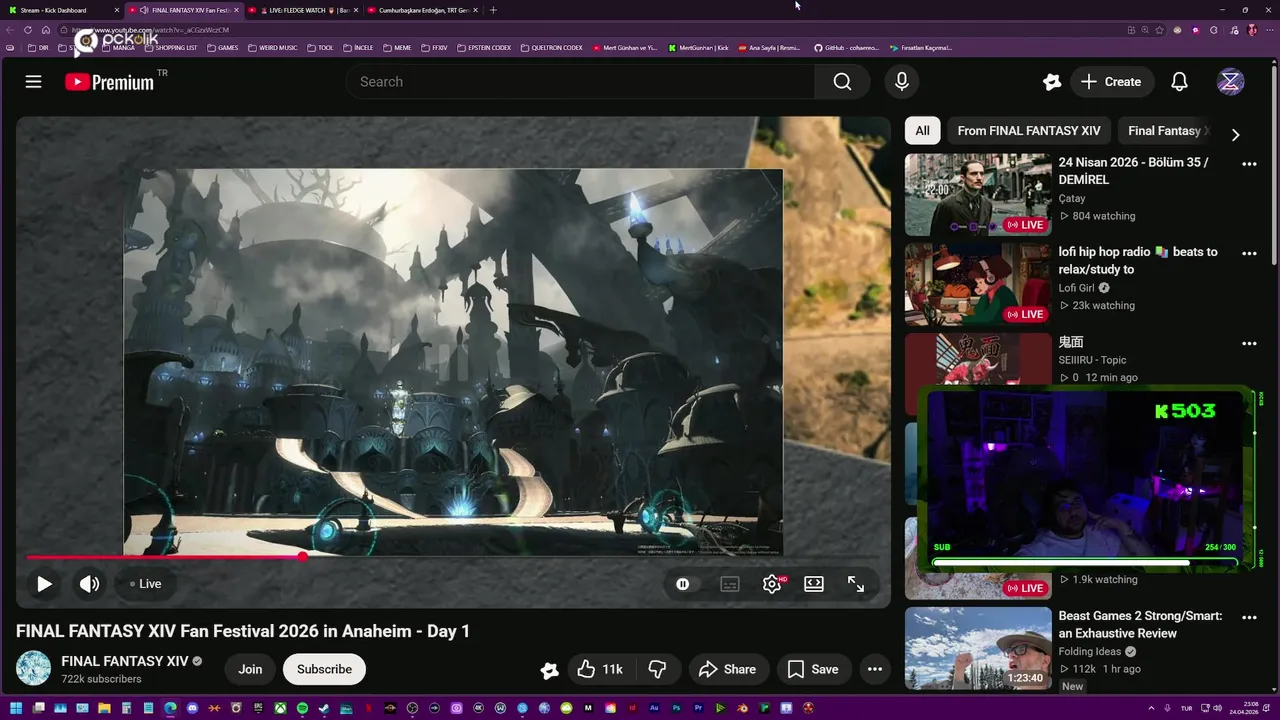Open the Create menu
The width and height of the screenshot is (1280, 720).
pyautogui.click(x=1111, y=82)
